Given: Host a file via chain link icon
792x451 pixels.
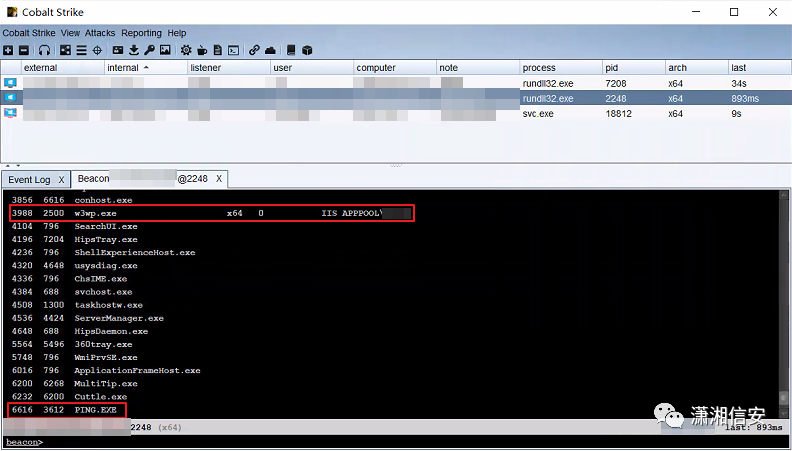Looking at the screenshot, I should coord(254,50).
